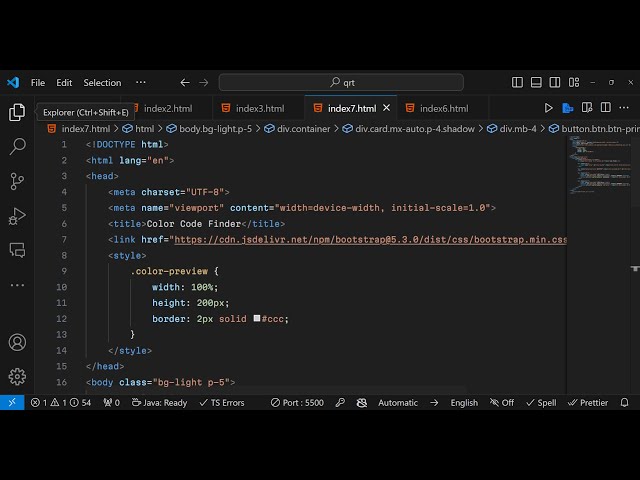Image resolution: width=640 pixels, height=480 pixels.
Task: Switch to the index6.html tab
Action: [436, 108]
